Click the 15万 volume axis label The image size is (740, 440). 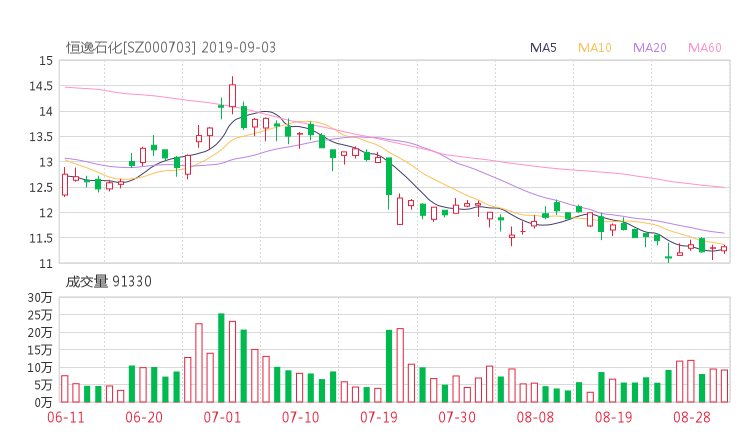click(40, 350)
